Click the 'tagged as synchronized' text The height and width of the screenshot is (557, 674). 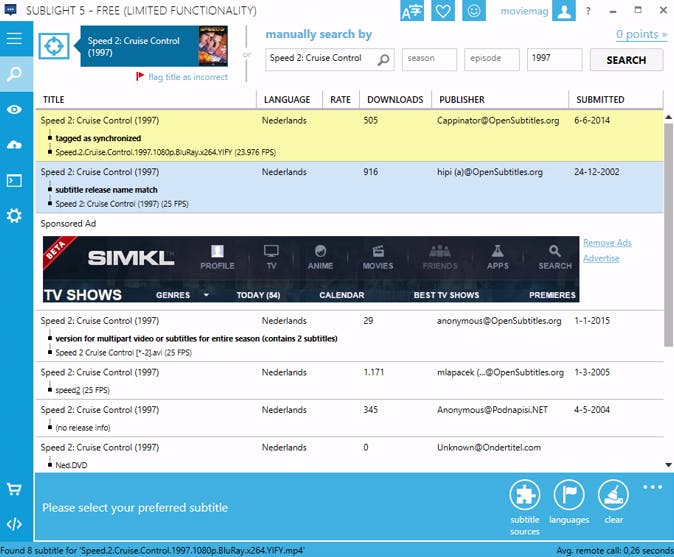point(98,138)
